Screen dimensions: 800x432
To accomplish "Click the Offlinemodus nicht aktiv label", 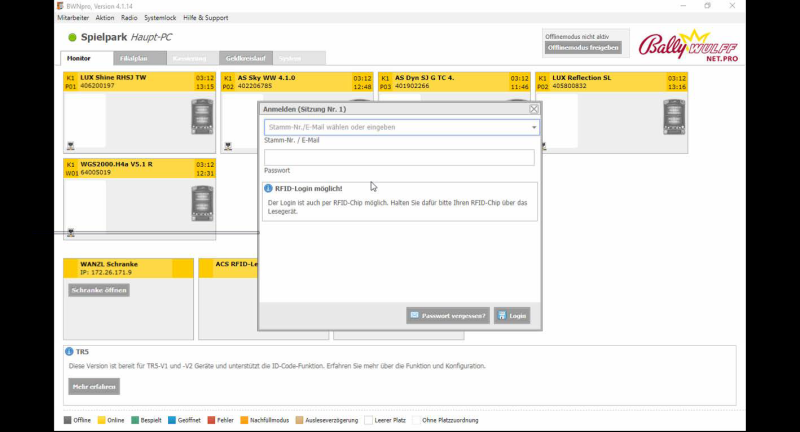I will pos(577,37).
